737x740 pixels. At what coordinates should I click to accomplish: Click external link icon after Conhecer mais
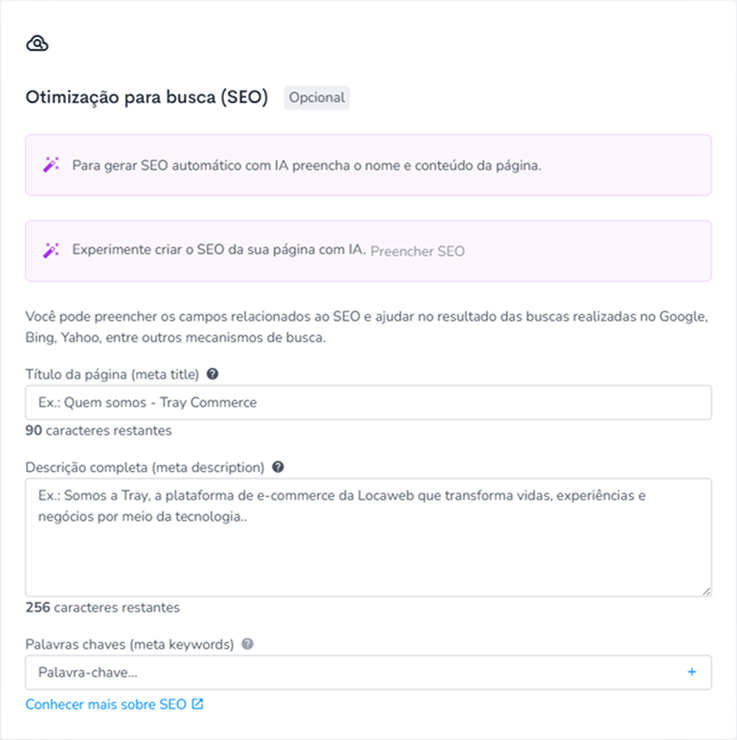coord(198,704)
